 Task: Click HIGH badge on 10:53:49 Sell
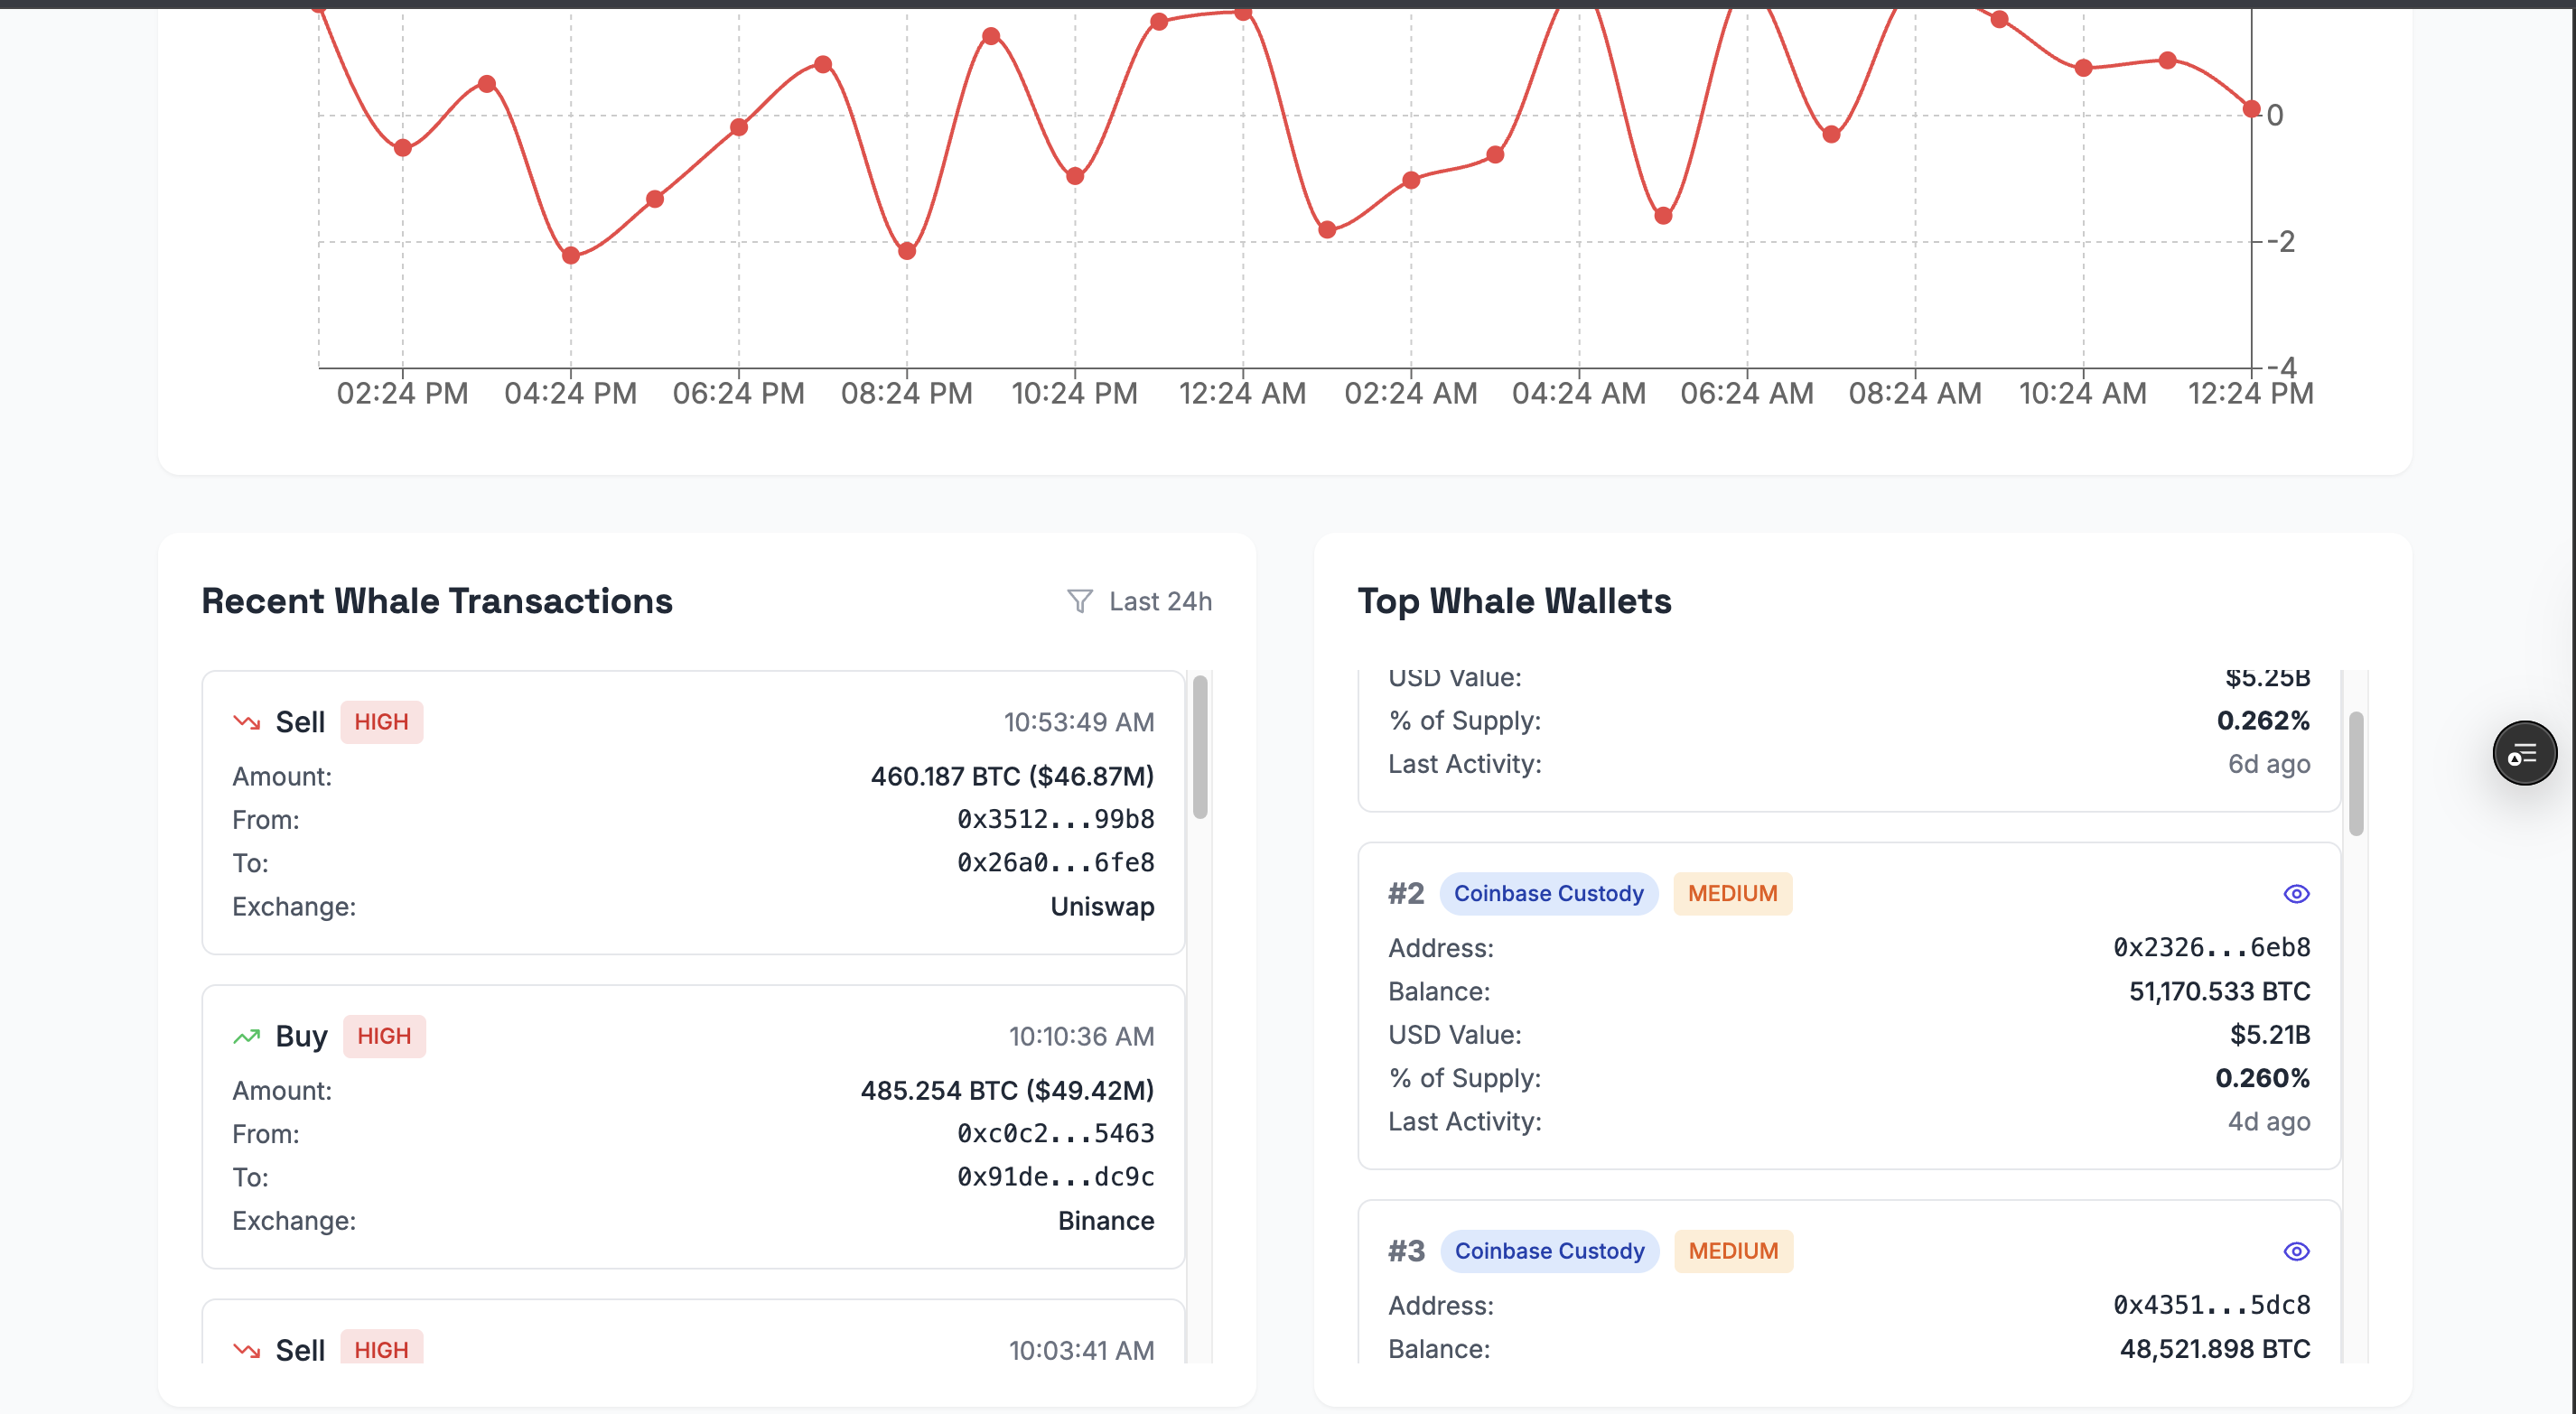(x=381, y=722)
